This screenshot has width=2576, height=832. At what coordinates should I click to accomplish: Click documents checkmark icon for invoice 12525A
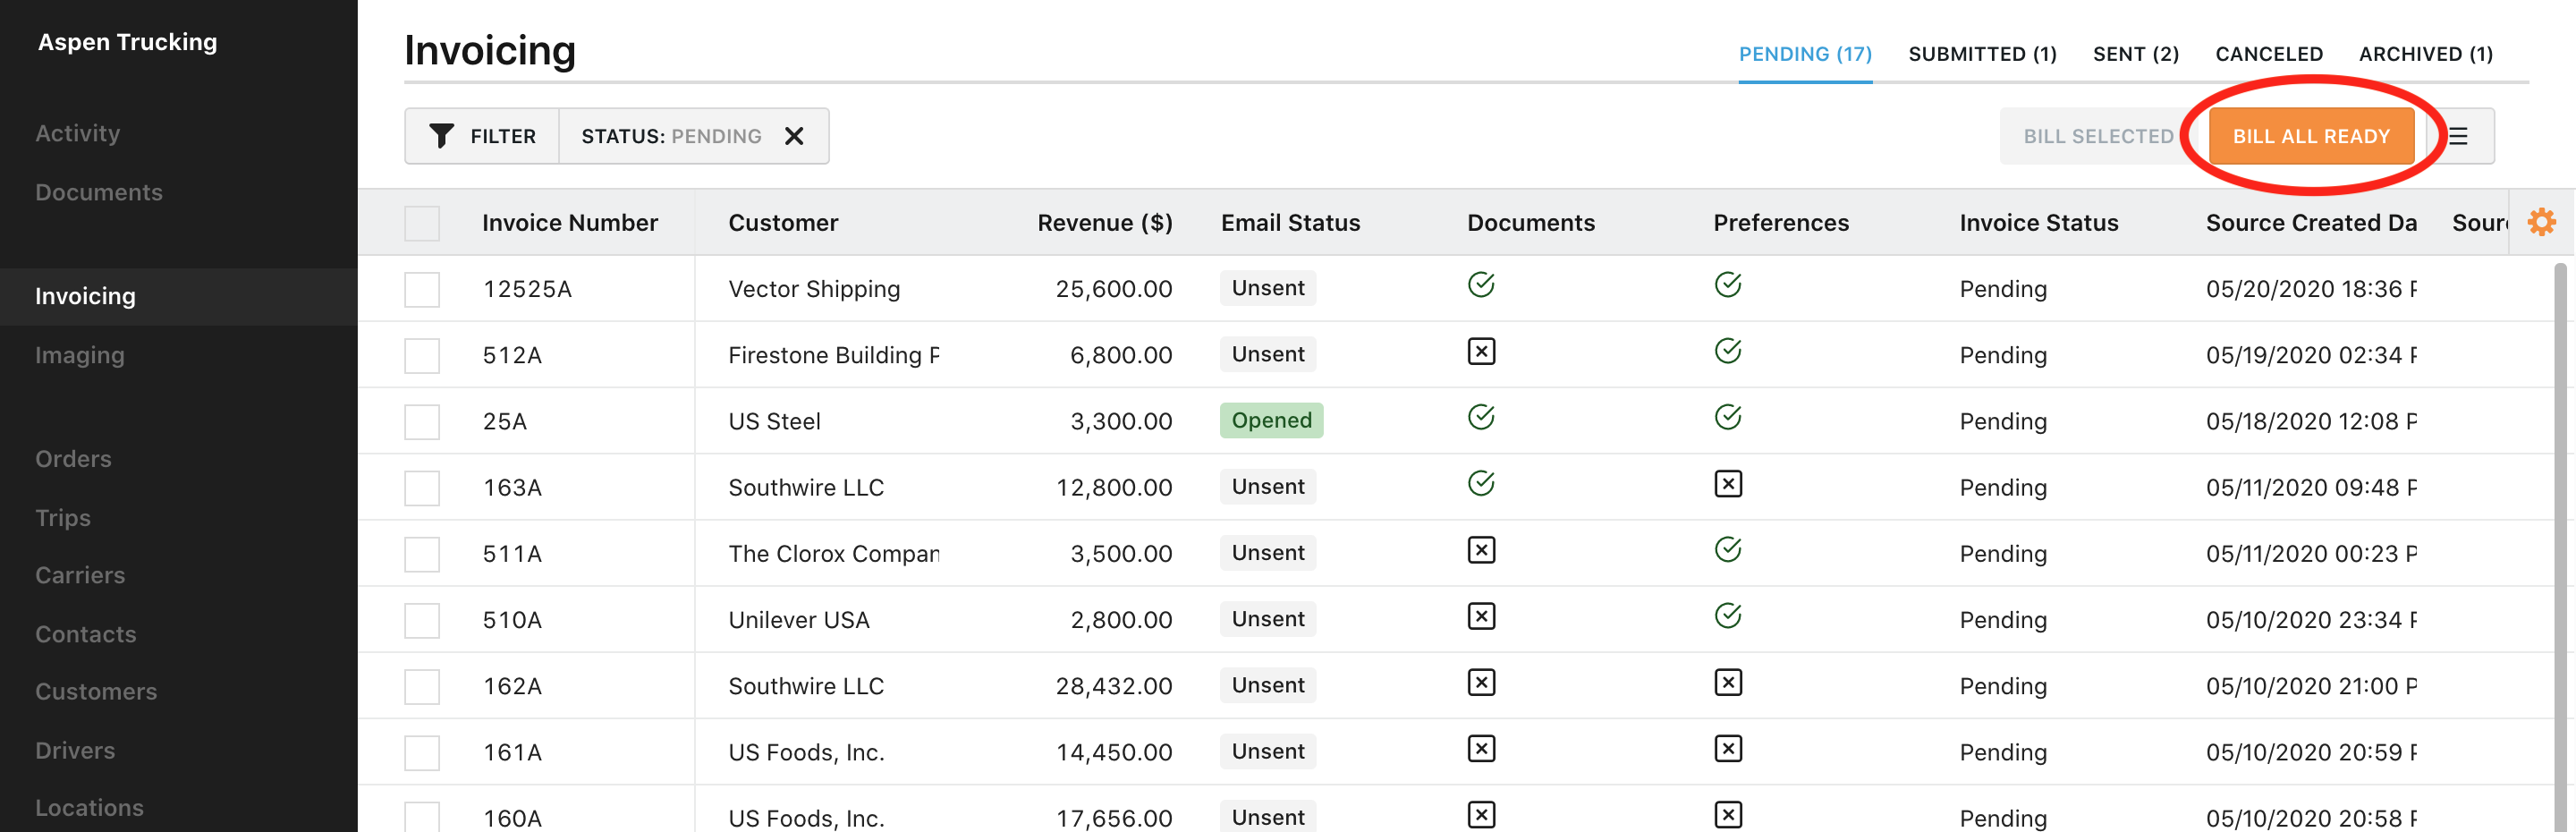tap(1480, 286)
